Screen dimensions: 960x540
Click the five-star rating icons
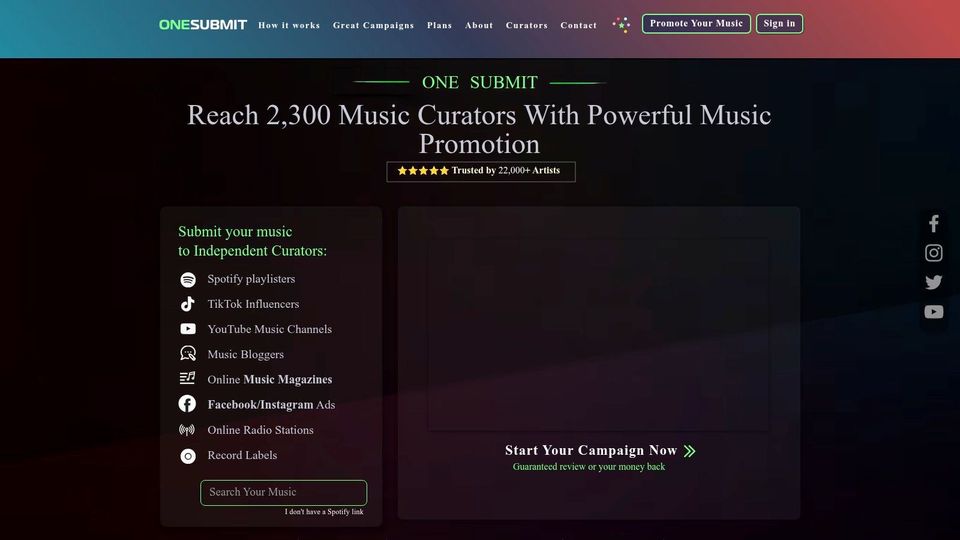(423, 171)
